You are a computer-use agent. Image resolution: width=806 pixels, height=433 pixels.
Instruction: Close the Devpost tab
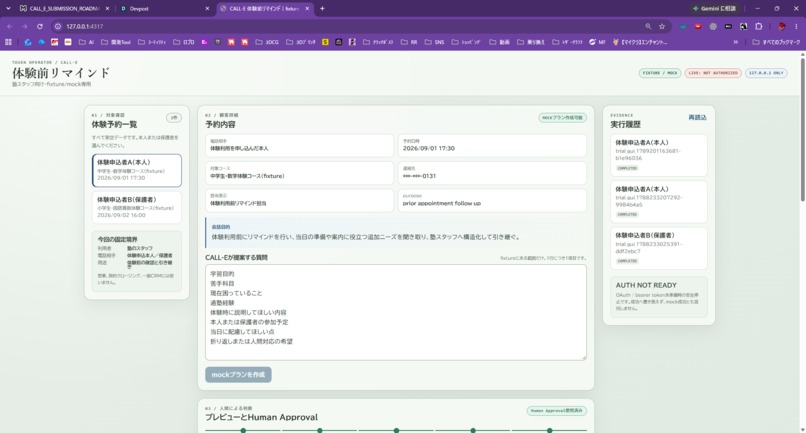(207, 8)
